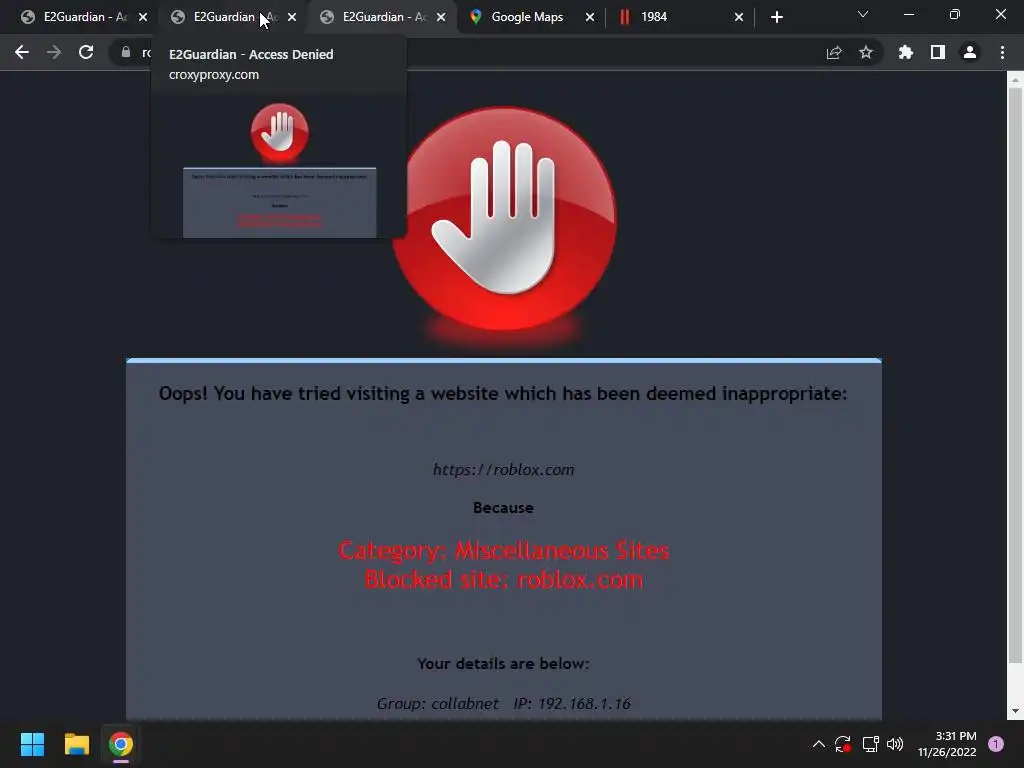Screen dimensions: 1024x768
Task: Click the scrollbar up arrow
Action: (x=1015, y=79)
